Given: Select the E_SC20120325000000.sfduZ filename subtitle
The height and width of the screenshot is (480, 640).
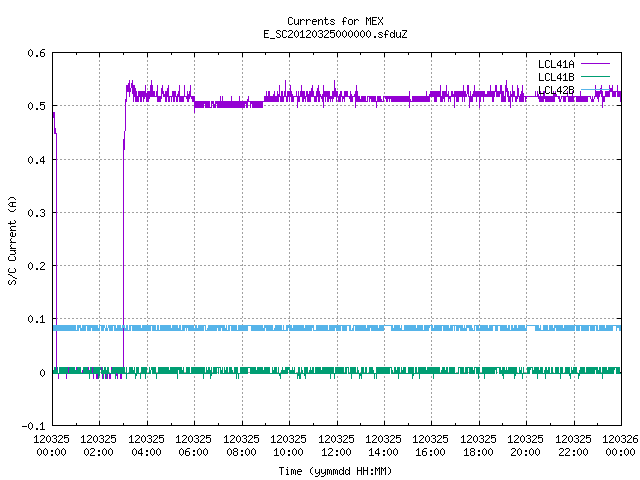Looking at the screenshot, I should (x=335, y=34).
